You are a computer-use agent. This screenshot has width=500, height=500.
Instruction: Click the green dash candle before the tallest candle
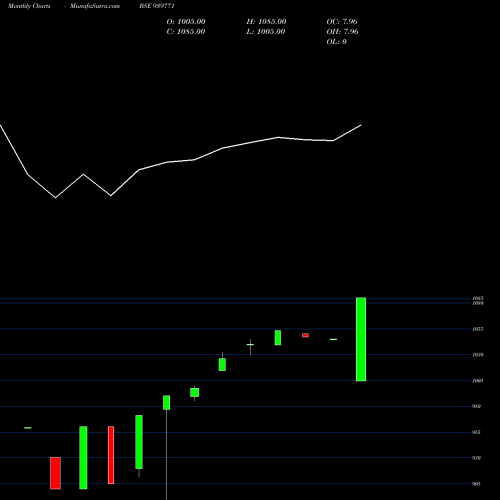click(x=333, y=339)
